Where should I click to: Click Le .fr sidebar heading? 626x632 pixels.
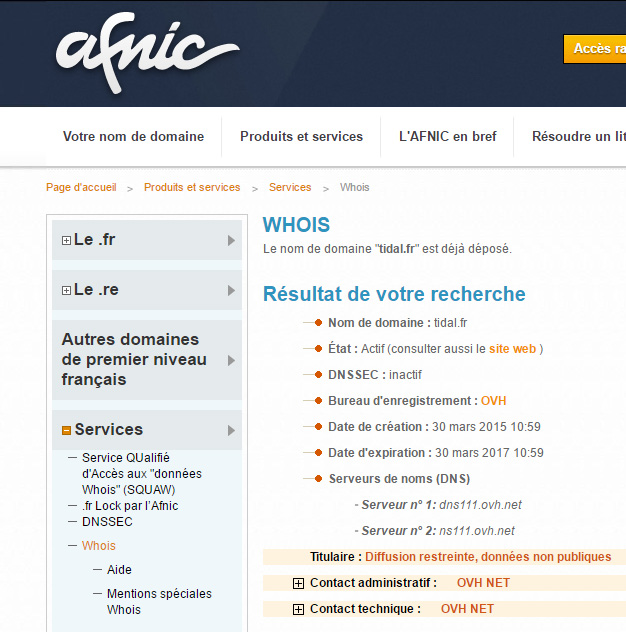pyautogui.click(x=94, y=240)
